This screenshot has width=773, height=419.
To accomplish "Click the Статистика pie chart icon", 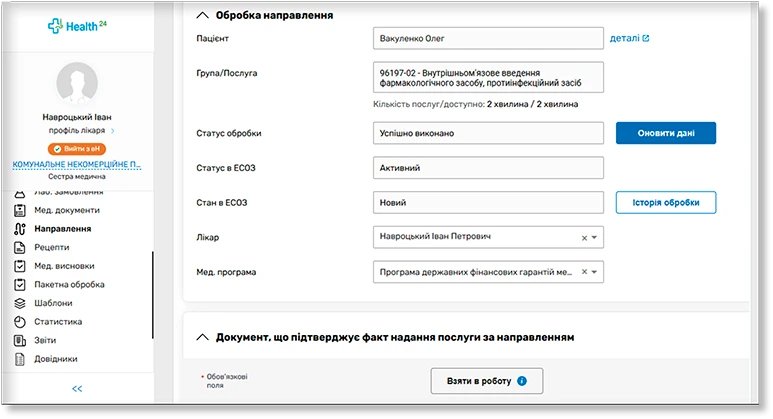I will [x=20, y=322].
